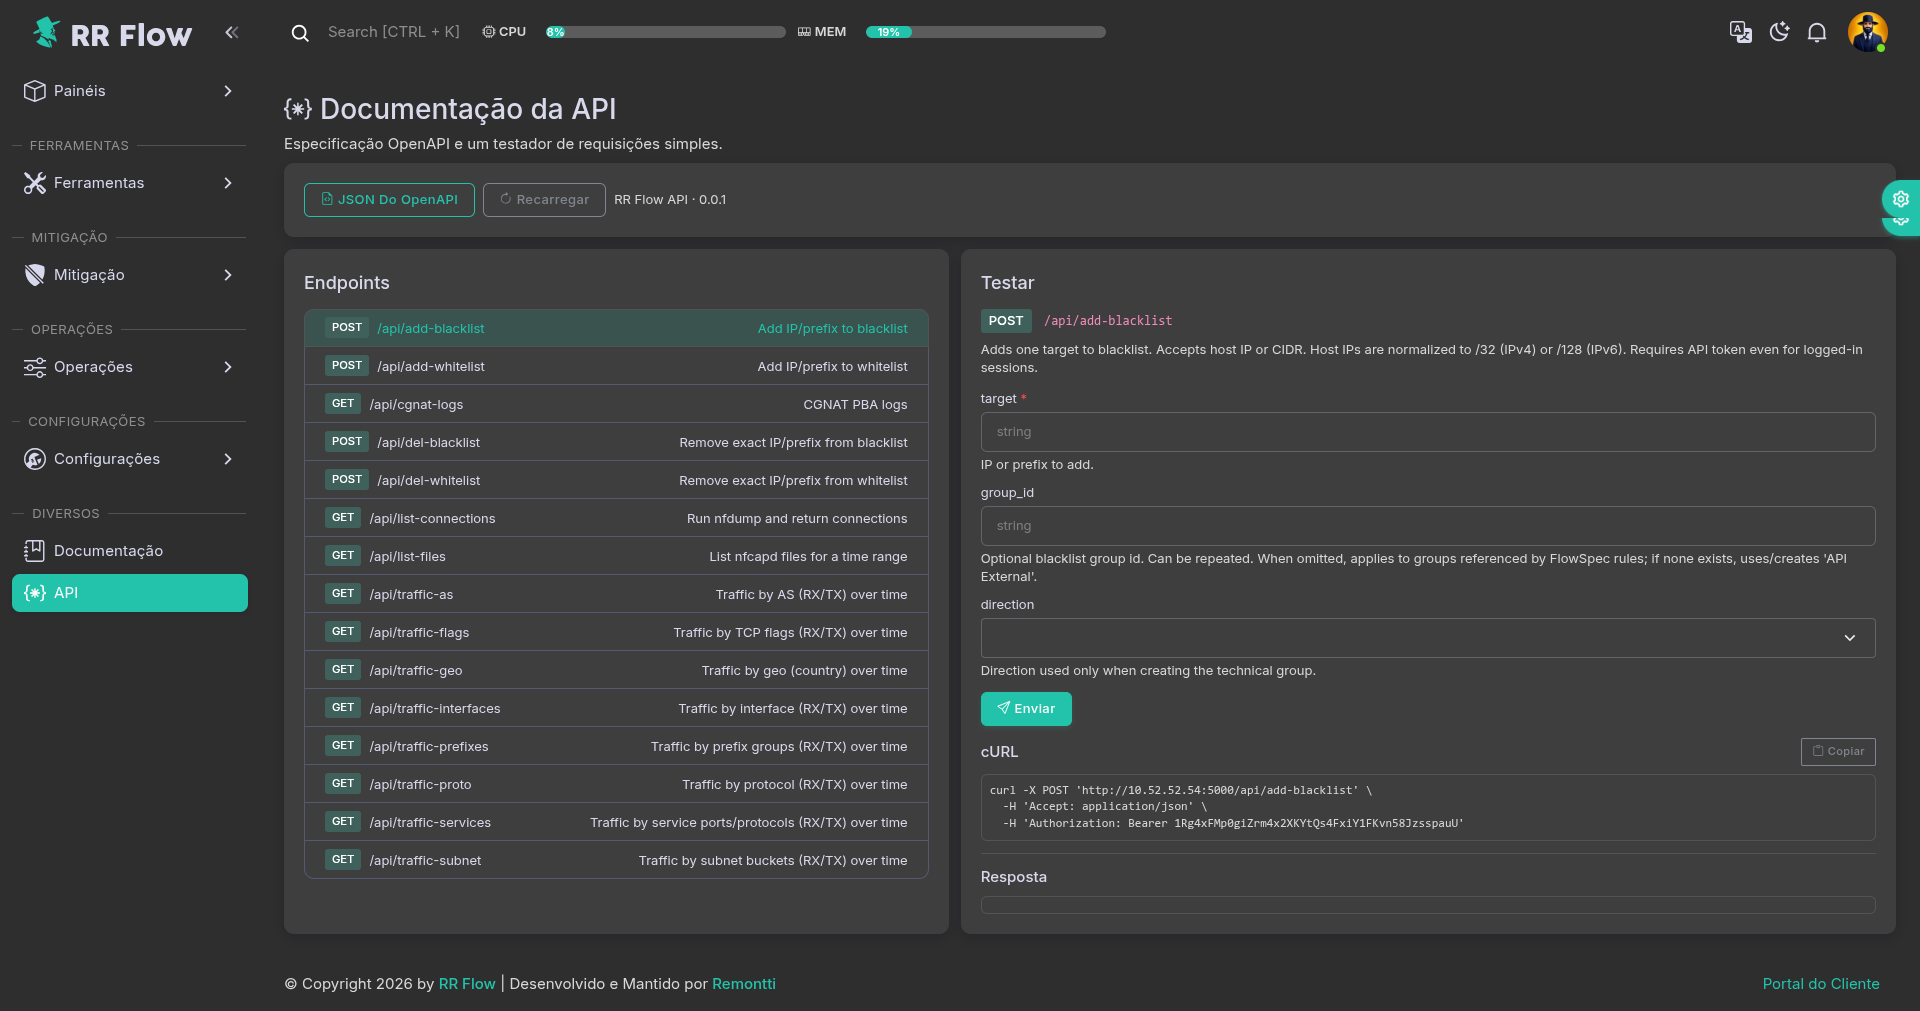Click the search magnifier icon
Image resolution: width=1920 pixels, height=1011 pixels.
click(300, 33)
